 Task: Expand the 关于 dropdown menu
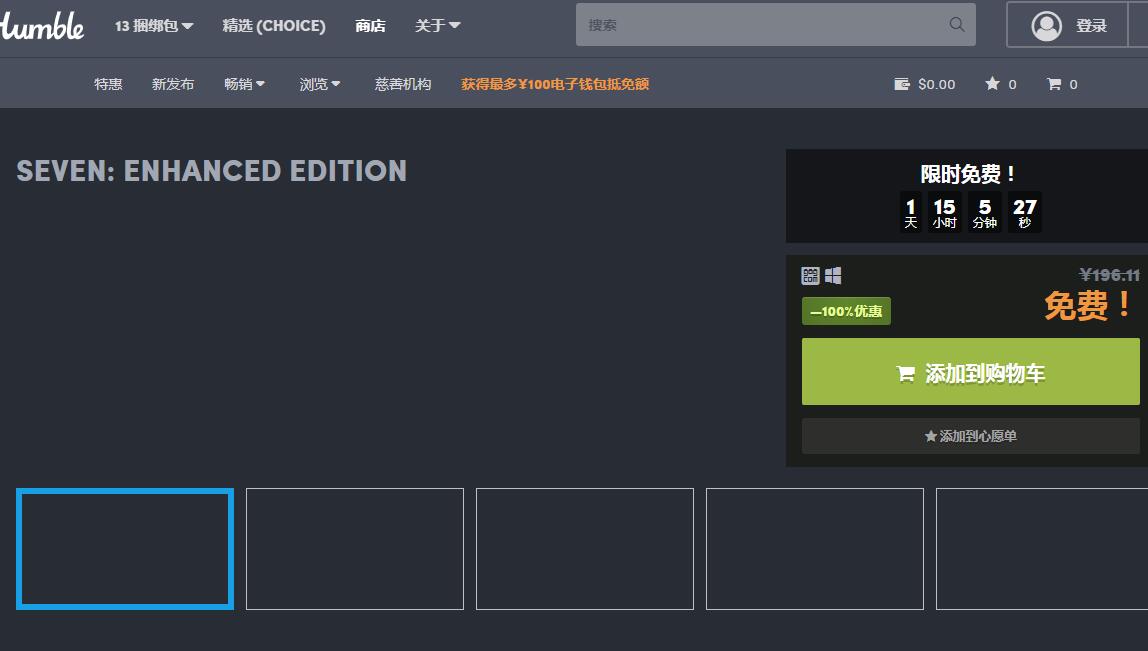click(x=437, y=26)
